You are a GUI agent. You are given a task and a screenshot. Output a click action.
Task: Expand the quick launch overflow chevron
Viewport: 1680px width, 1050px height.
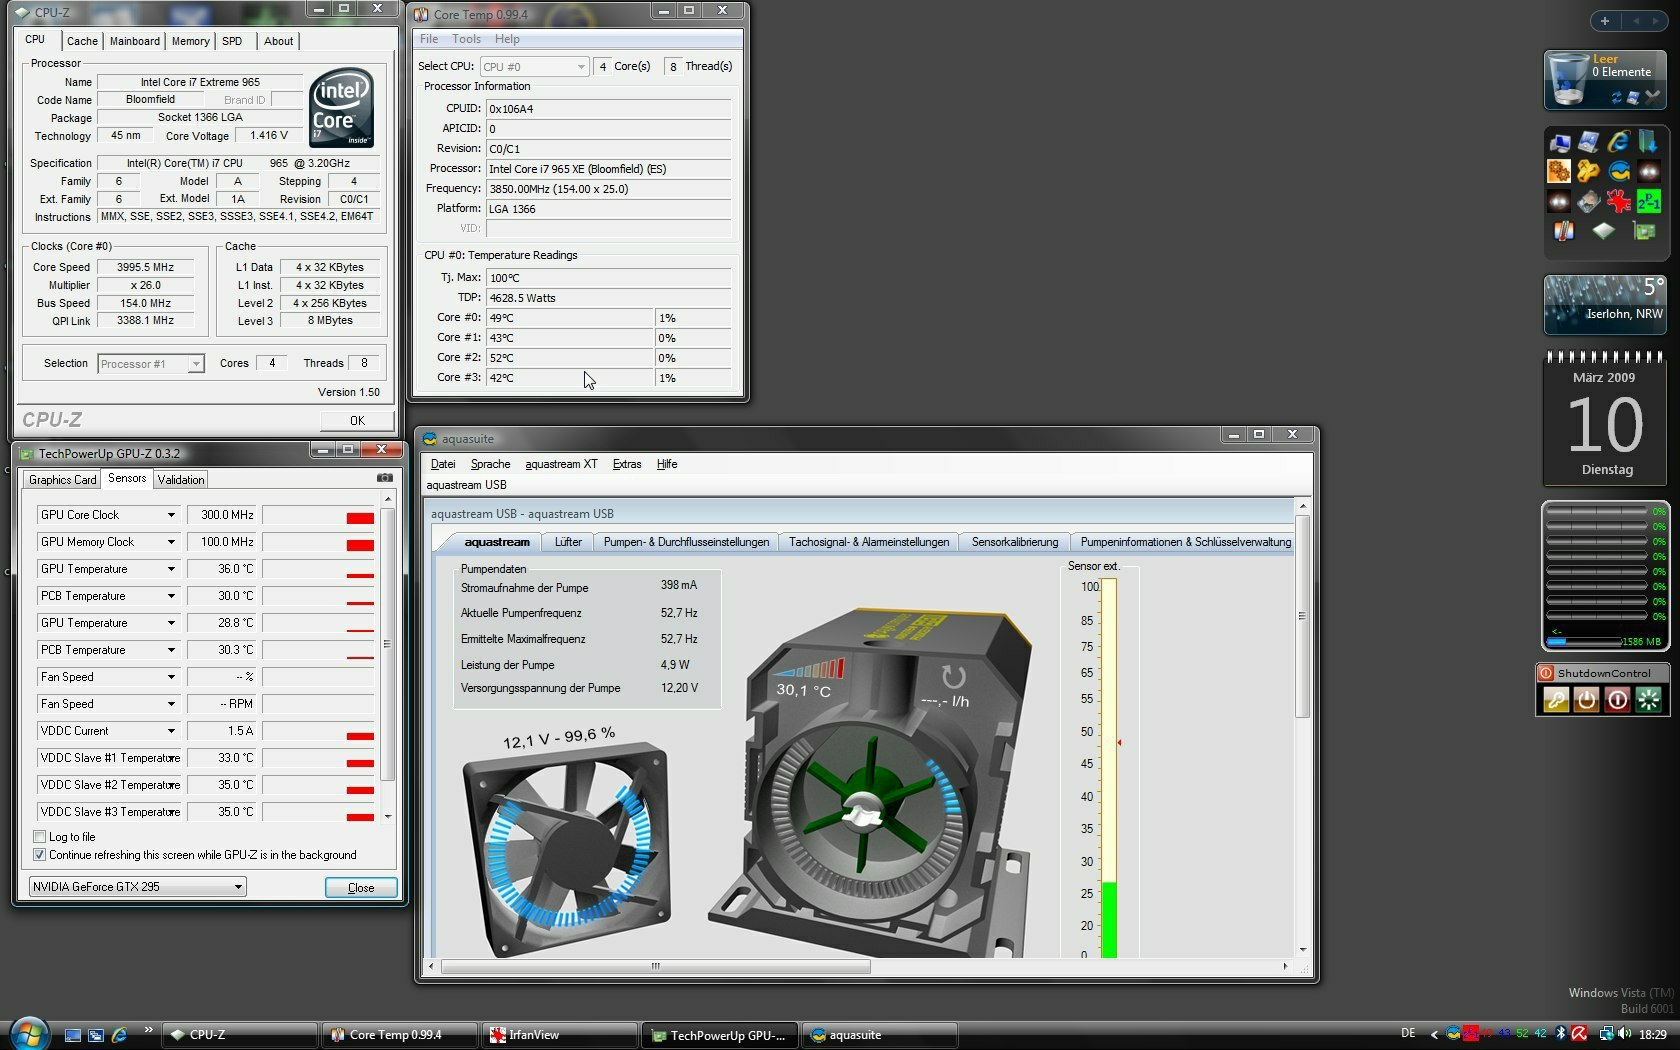148,1030
